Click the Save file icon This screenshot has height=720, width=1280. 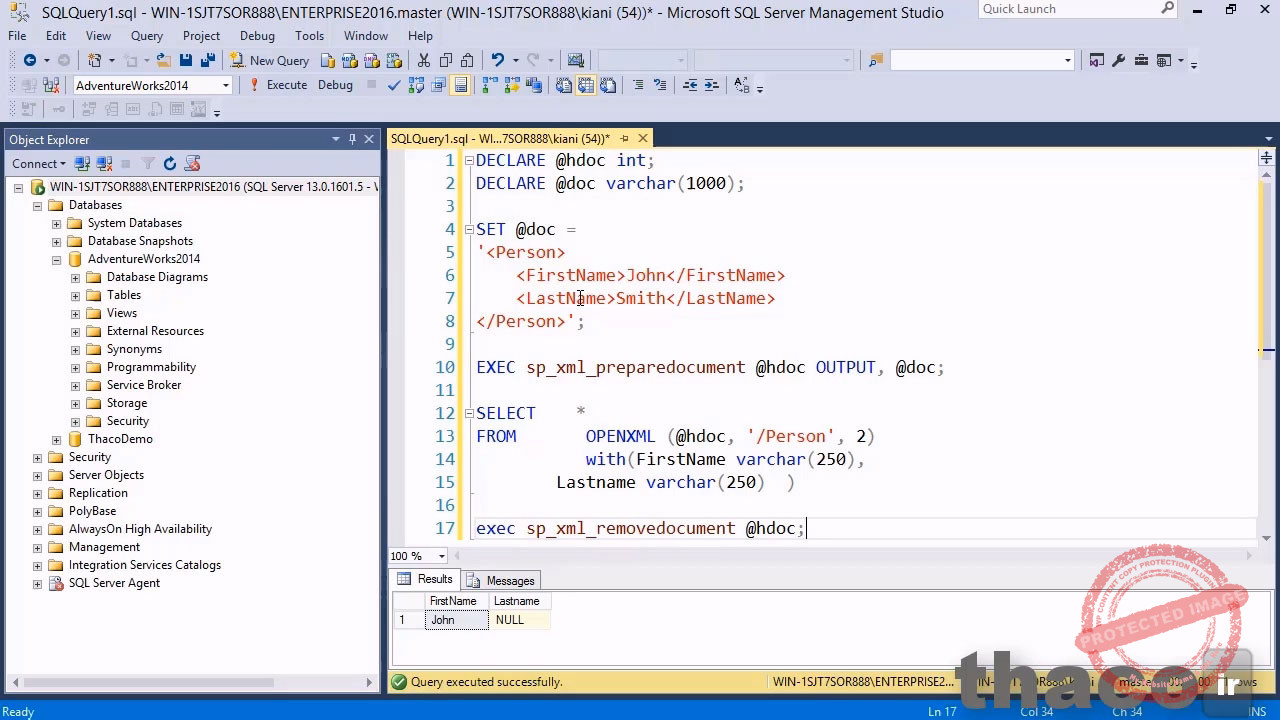(186, 61)
